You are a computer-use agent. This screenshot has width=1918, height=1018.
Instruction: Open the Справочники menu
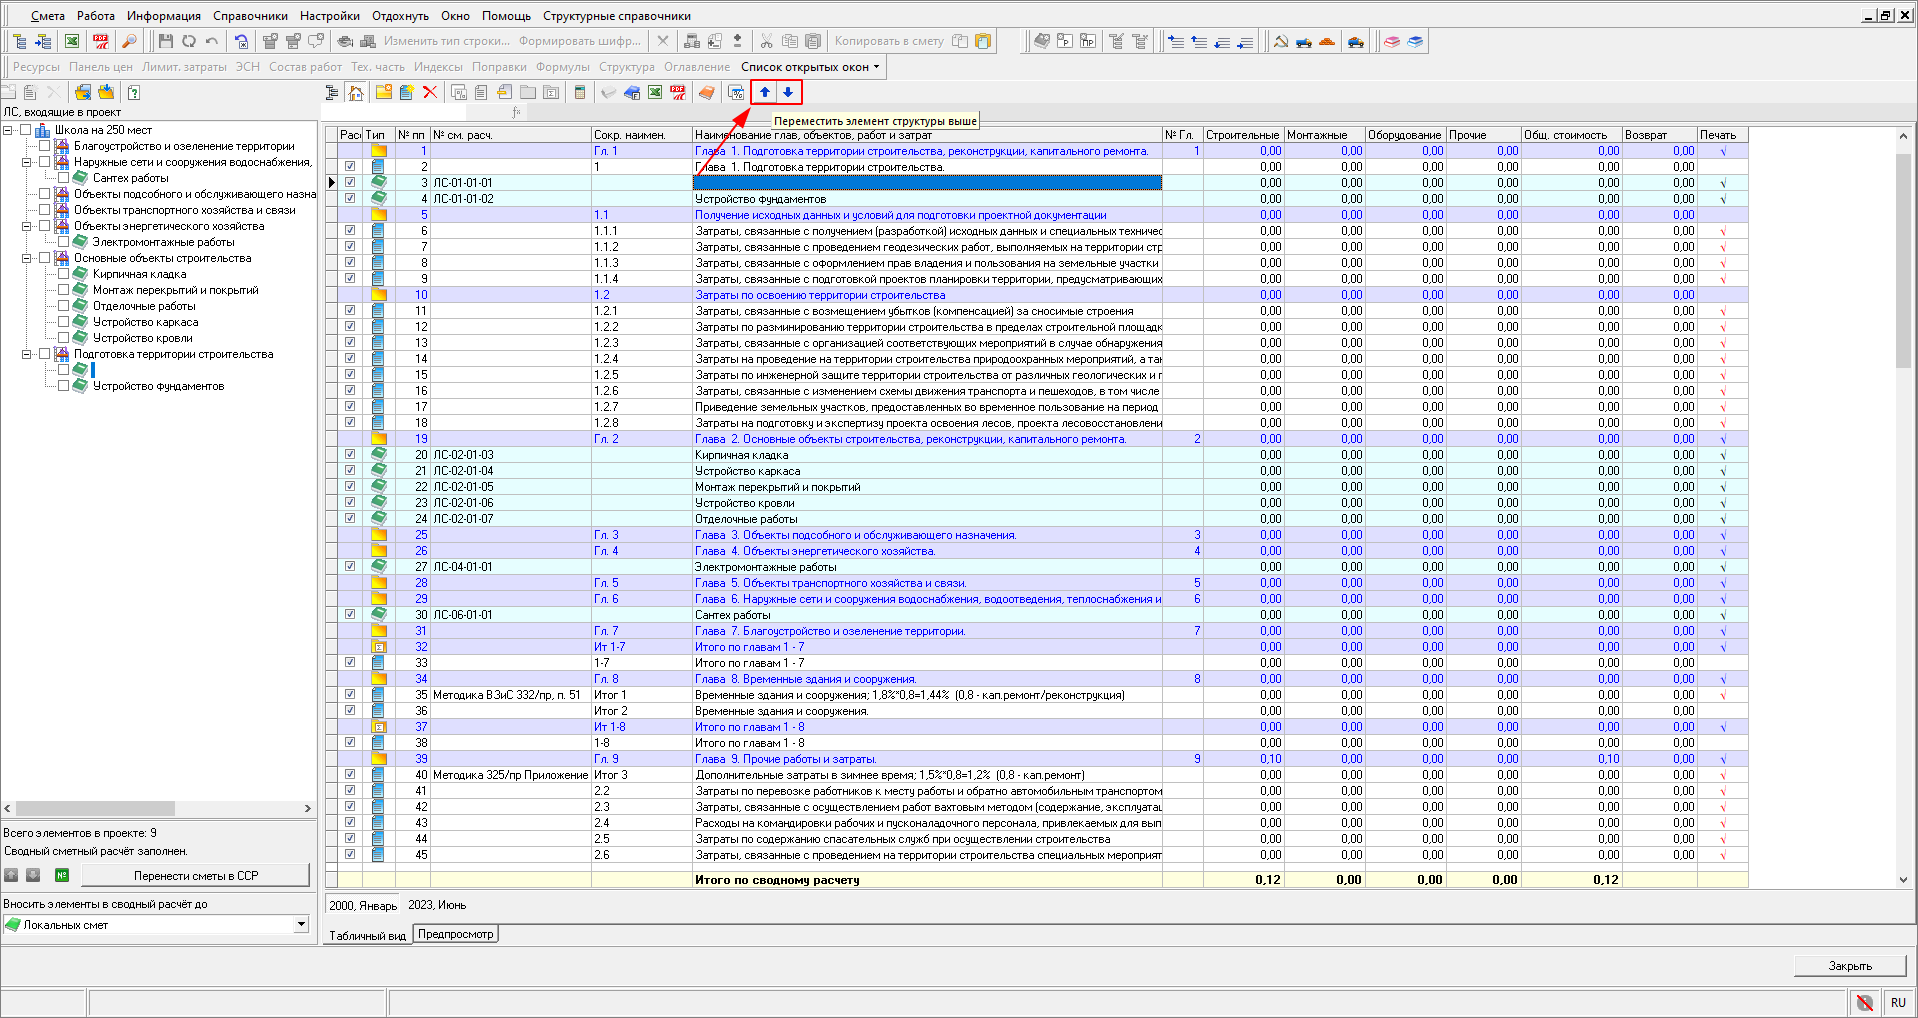[x=250, y=16]
